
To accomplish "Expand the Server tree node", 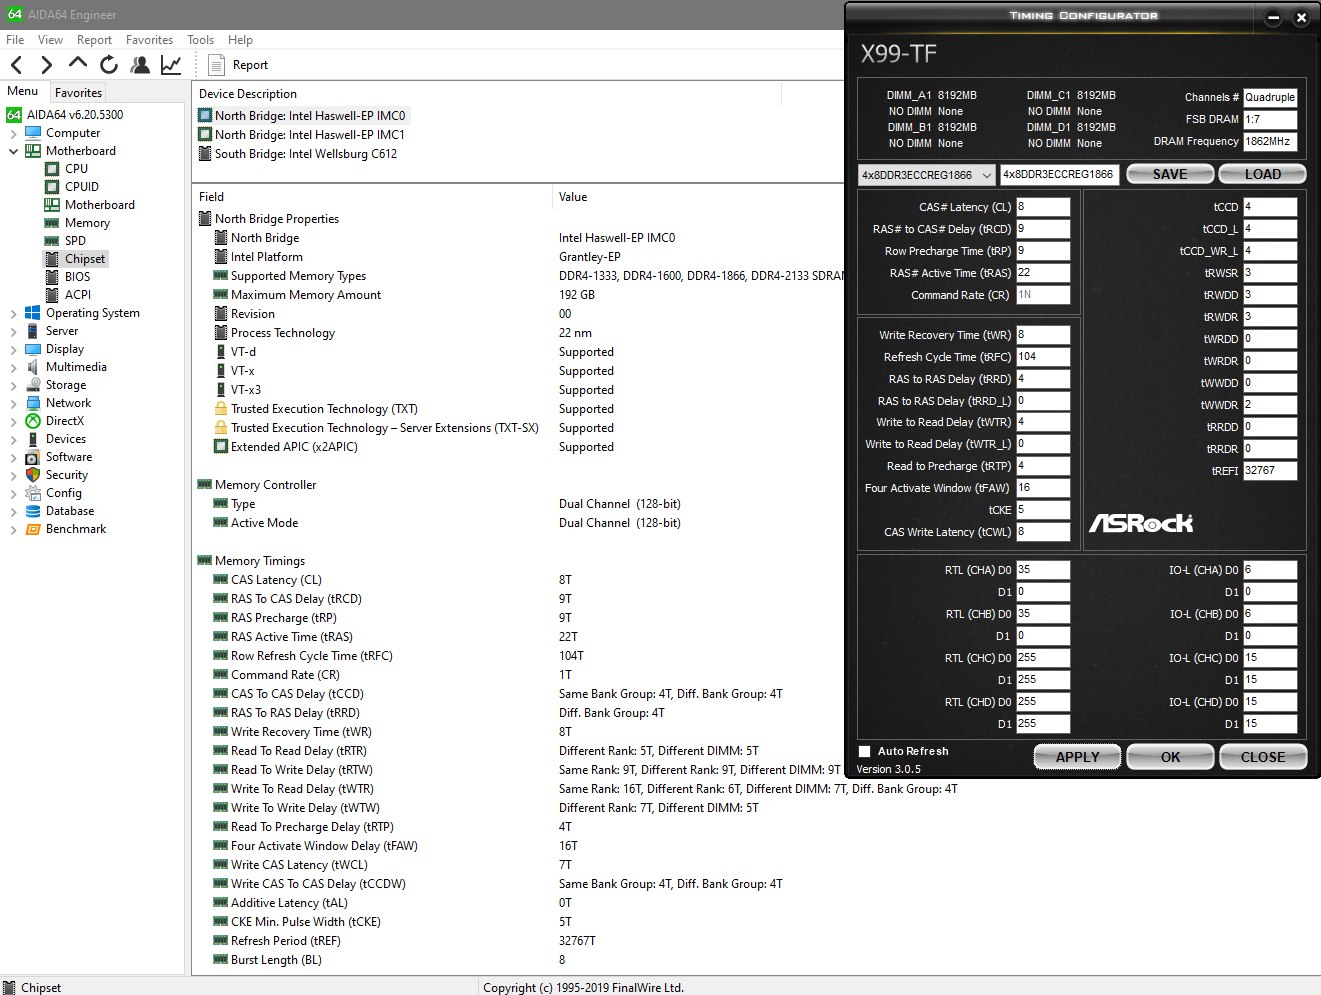I will coord(13,331).
